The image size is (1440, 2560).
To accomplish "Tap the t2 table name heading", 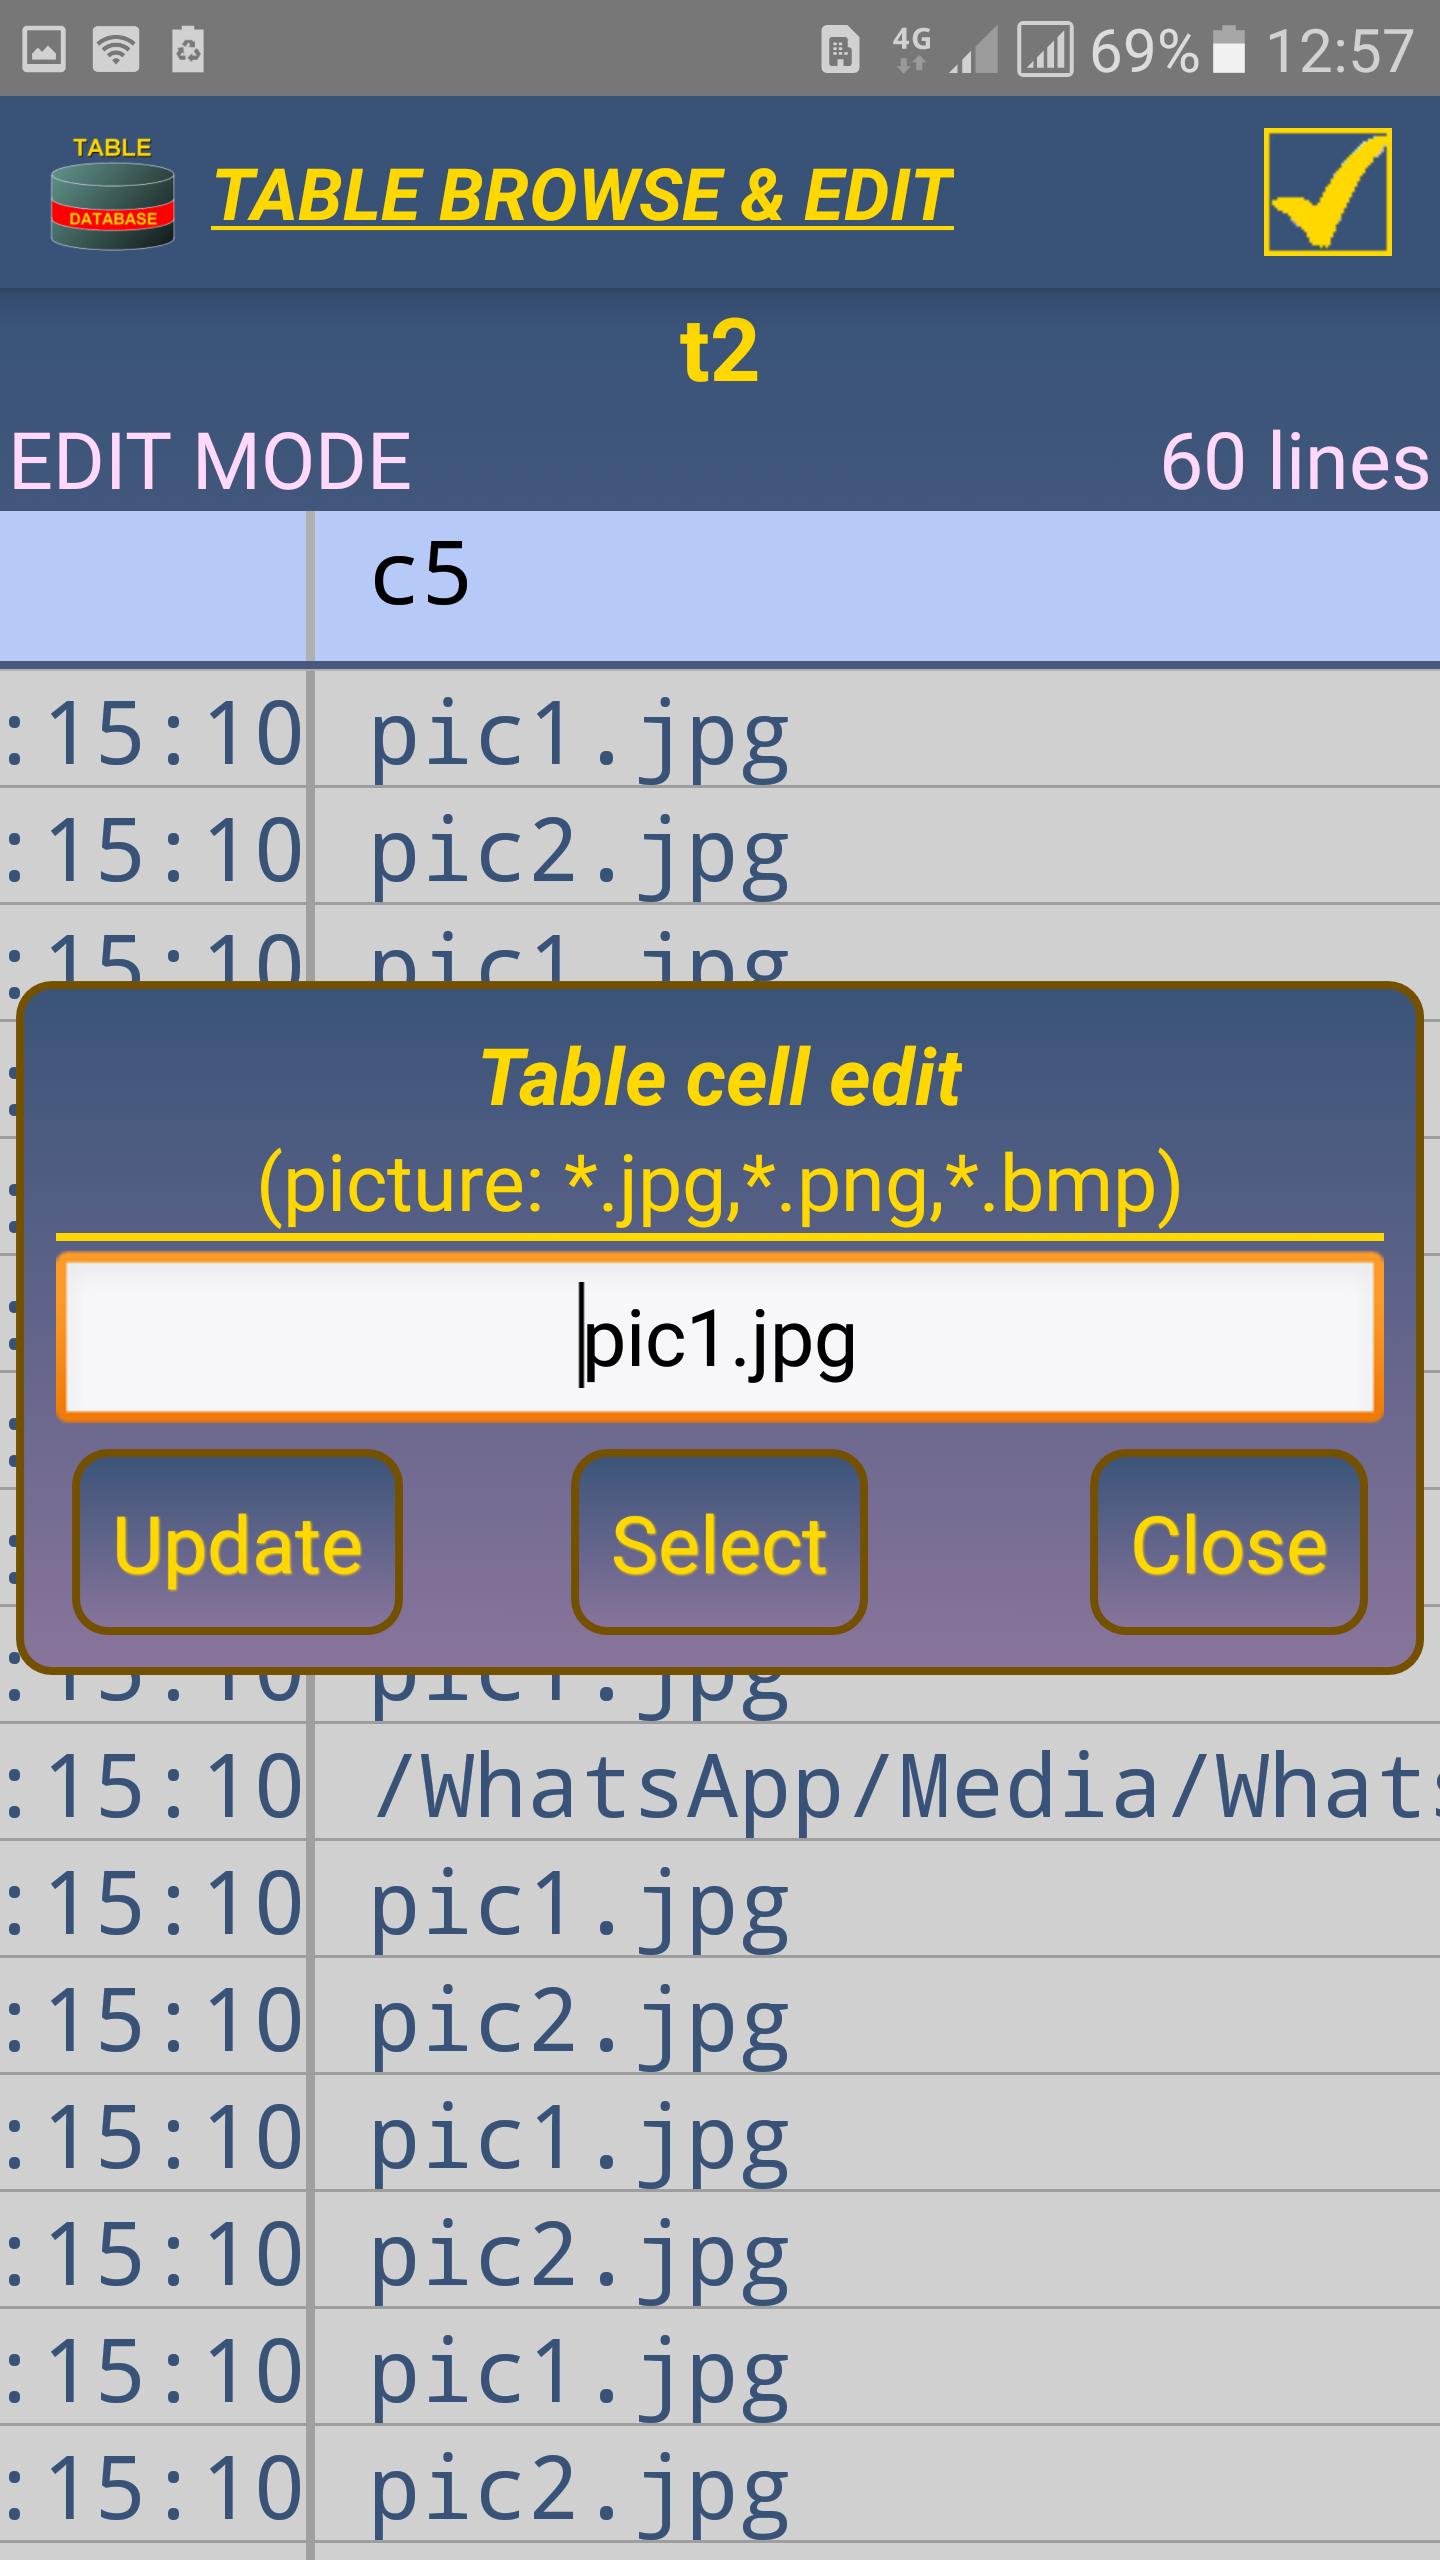I will point(719,351).
